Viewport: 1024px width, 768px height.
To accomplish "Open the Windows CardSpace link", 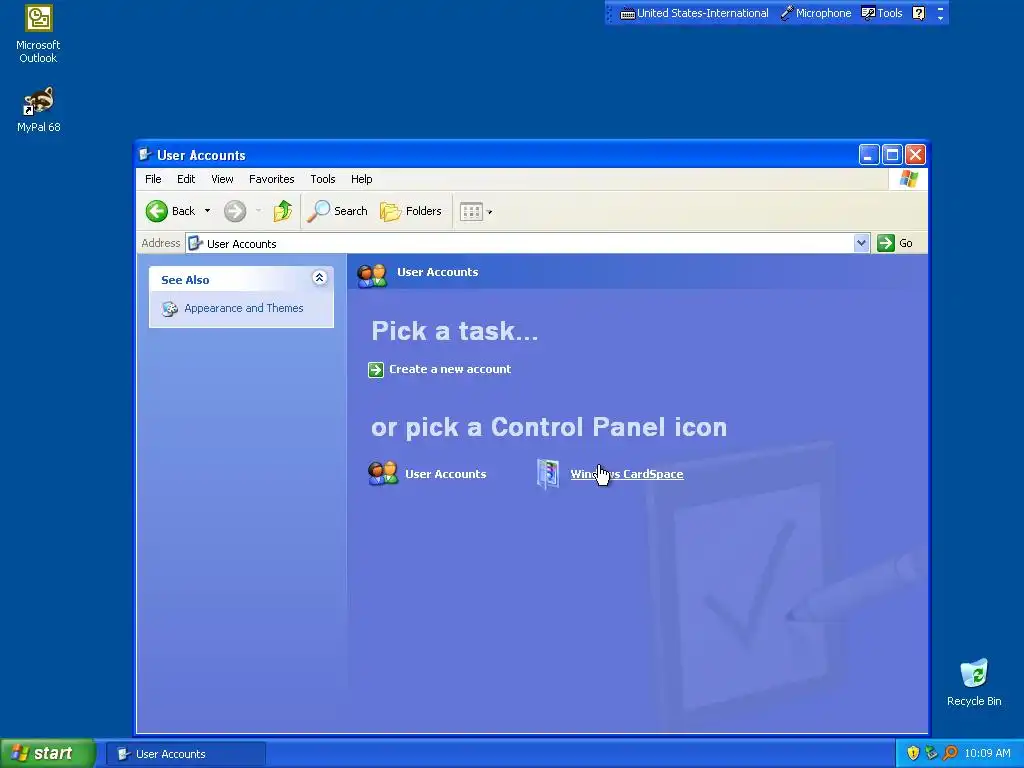I will [x=627, y=474].
